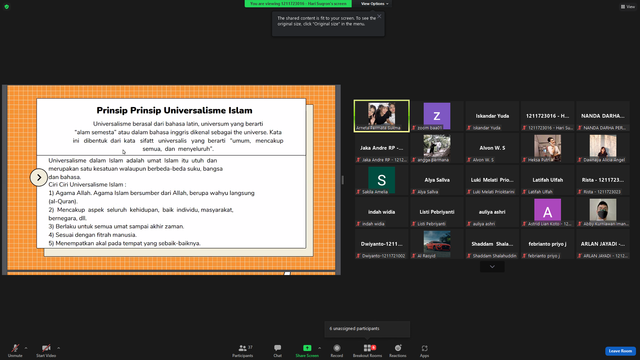
Task: Click the Leave Room button
Action: [x=620, y=351]
